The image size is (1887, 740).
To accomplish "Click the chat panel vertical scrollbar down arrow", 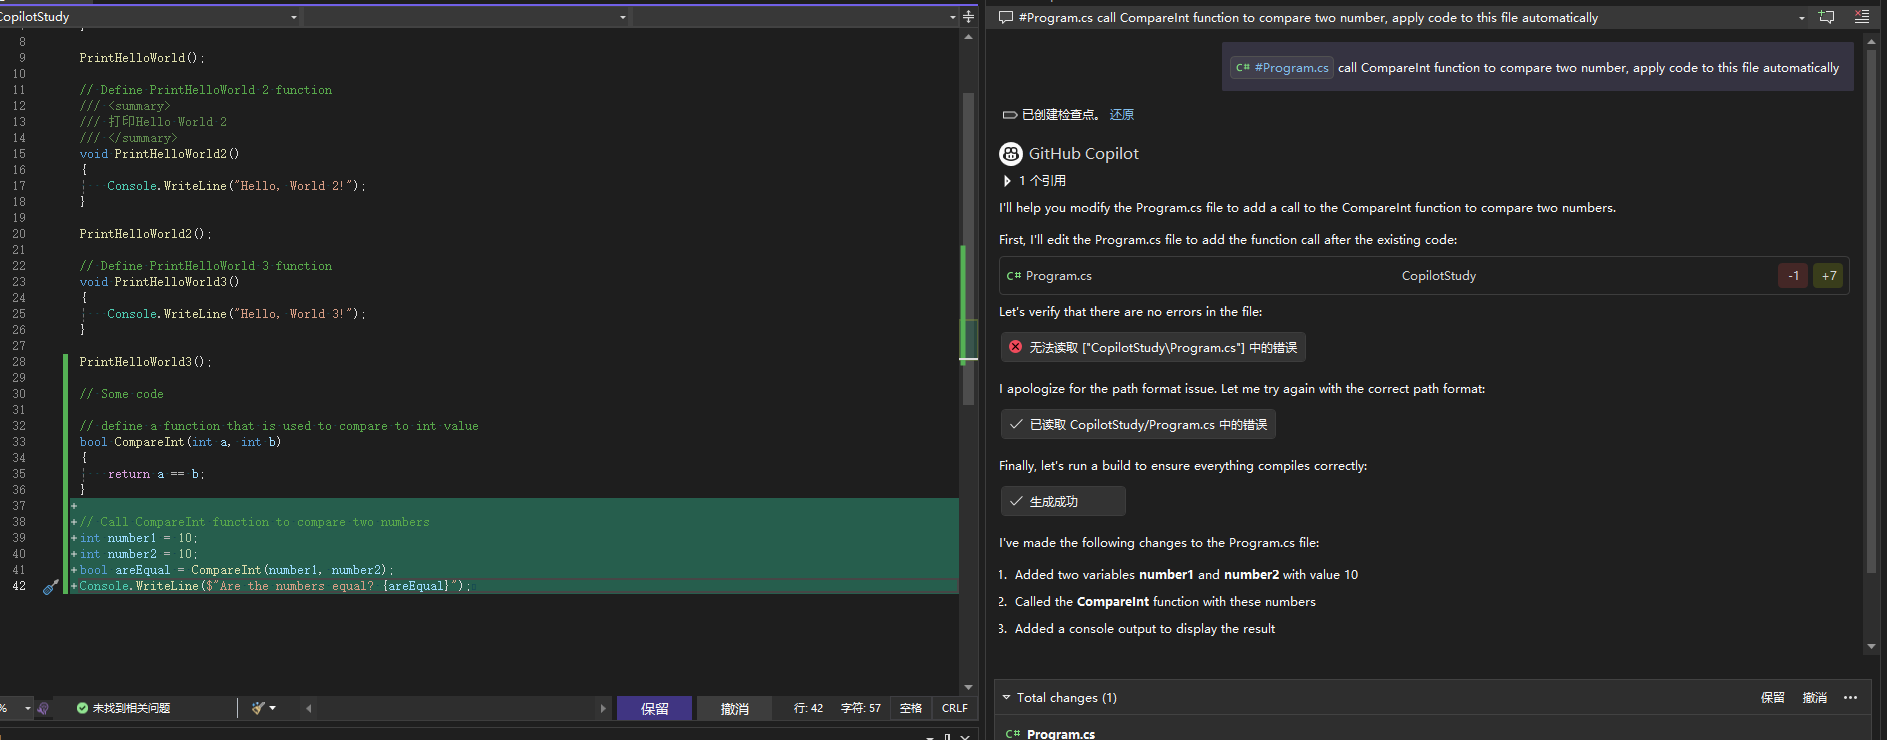I will (1871, 647).
